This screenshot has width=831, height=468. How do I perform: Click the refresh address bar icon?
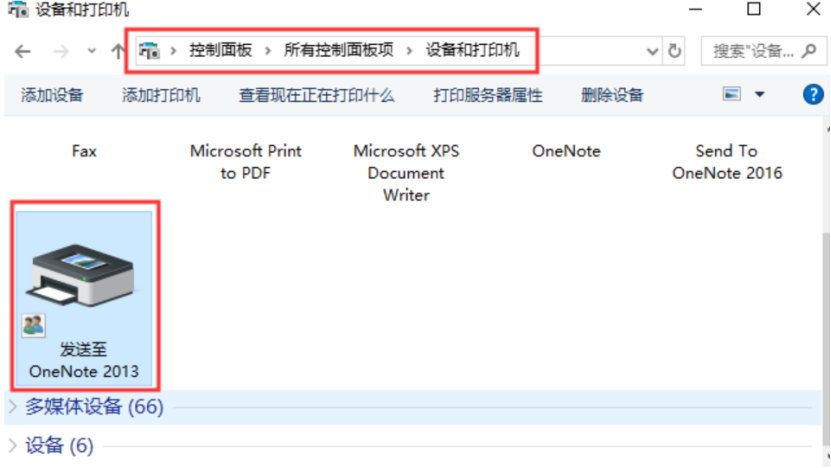tap(675, 50)
